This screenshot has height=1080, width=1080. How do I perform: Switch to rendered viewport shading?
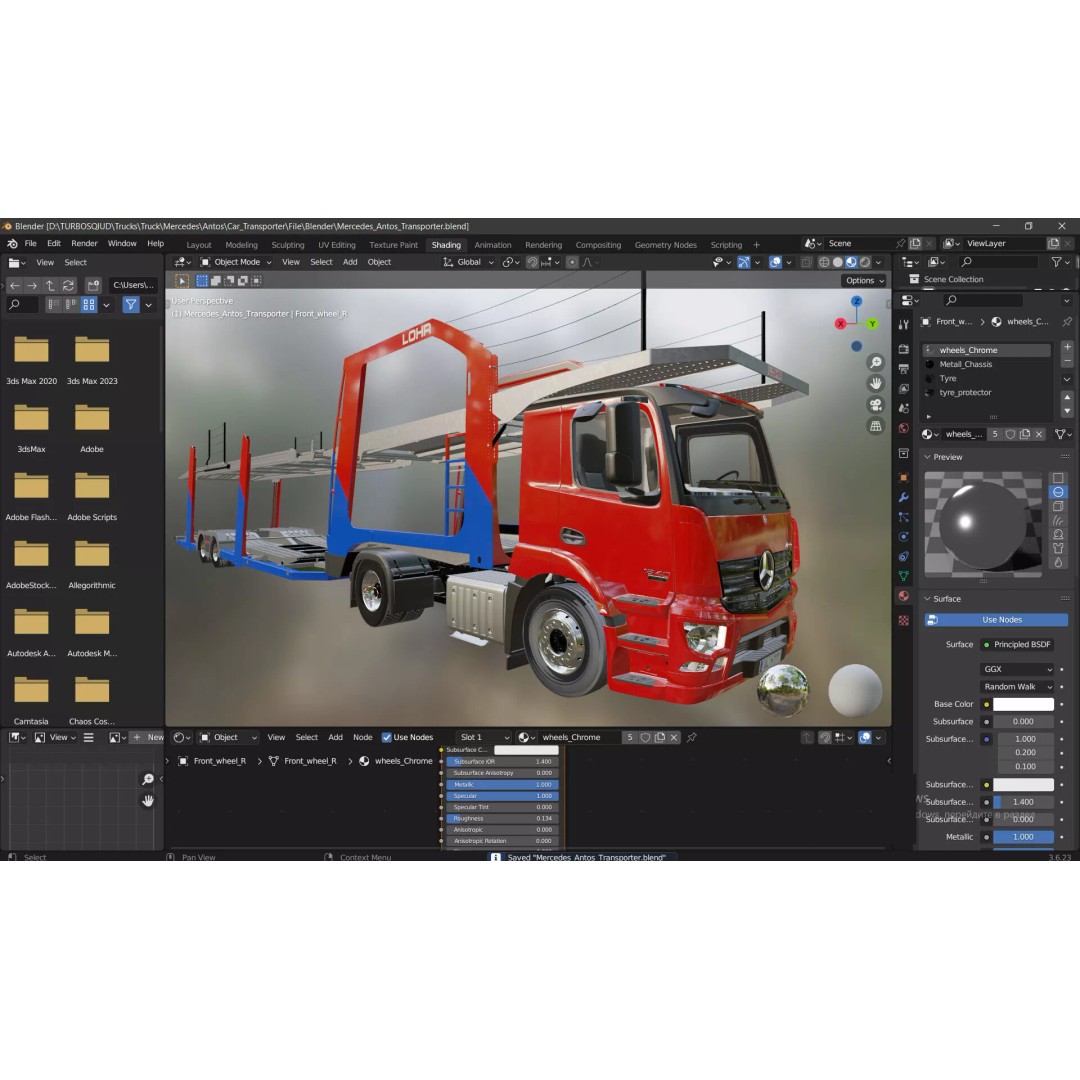(865, 262)
